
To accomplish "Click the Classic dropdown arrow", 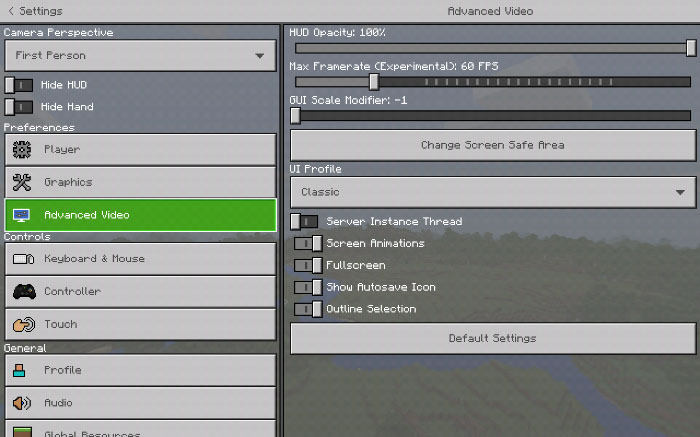I will [x=680, y=192].
